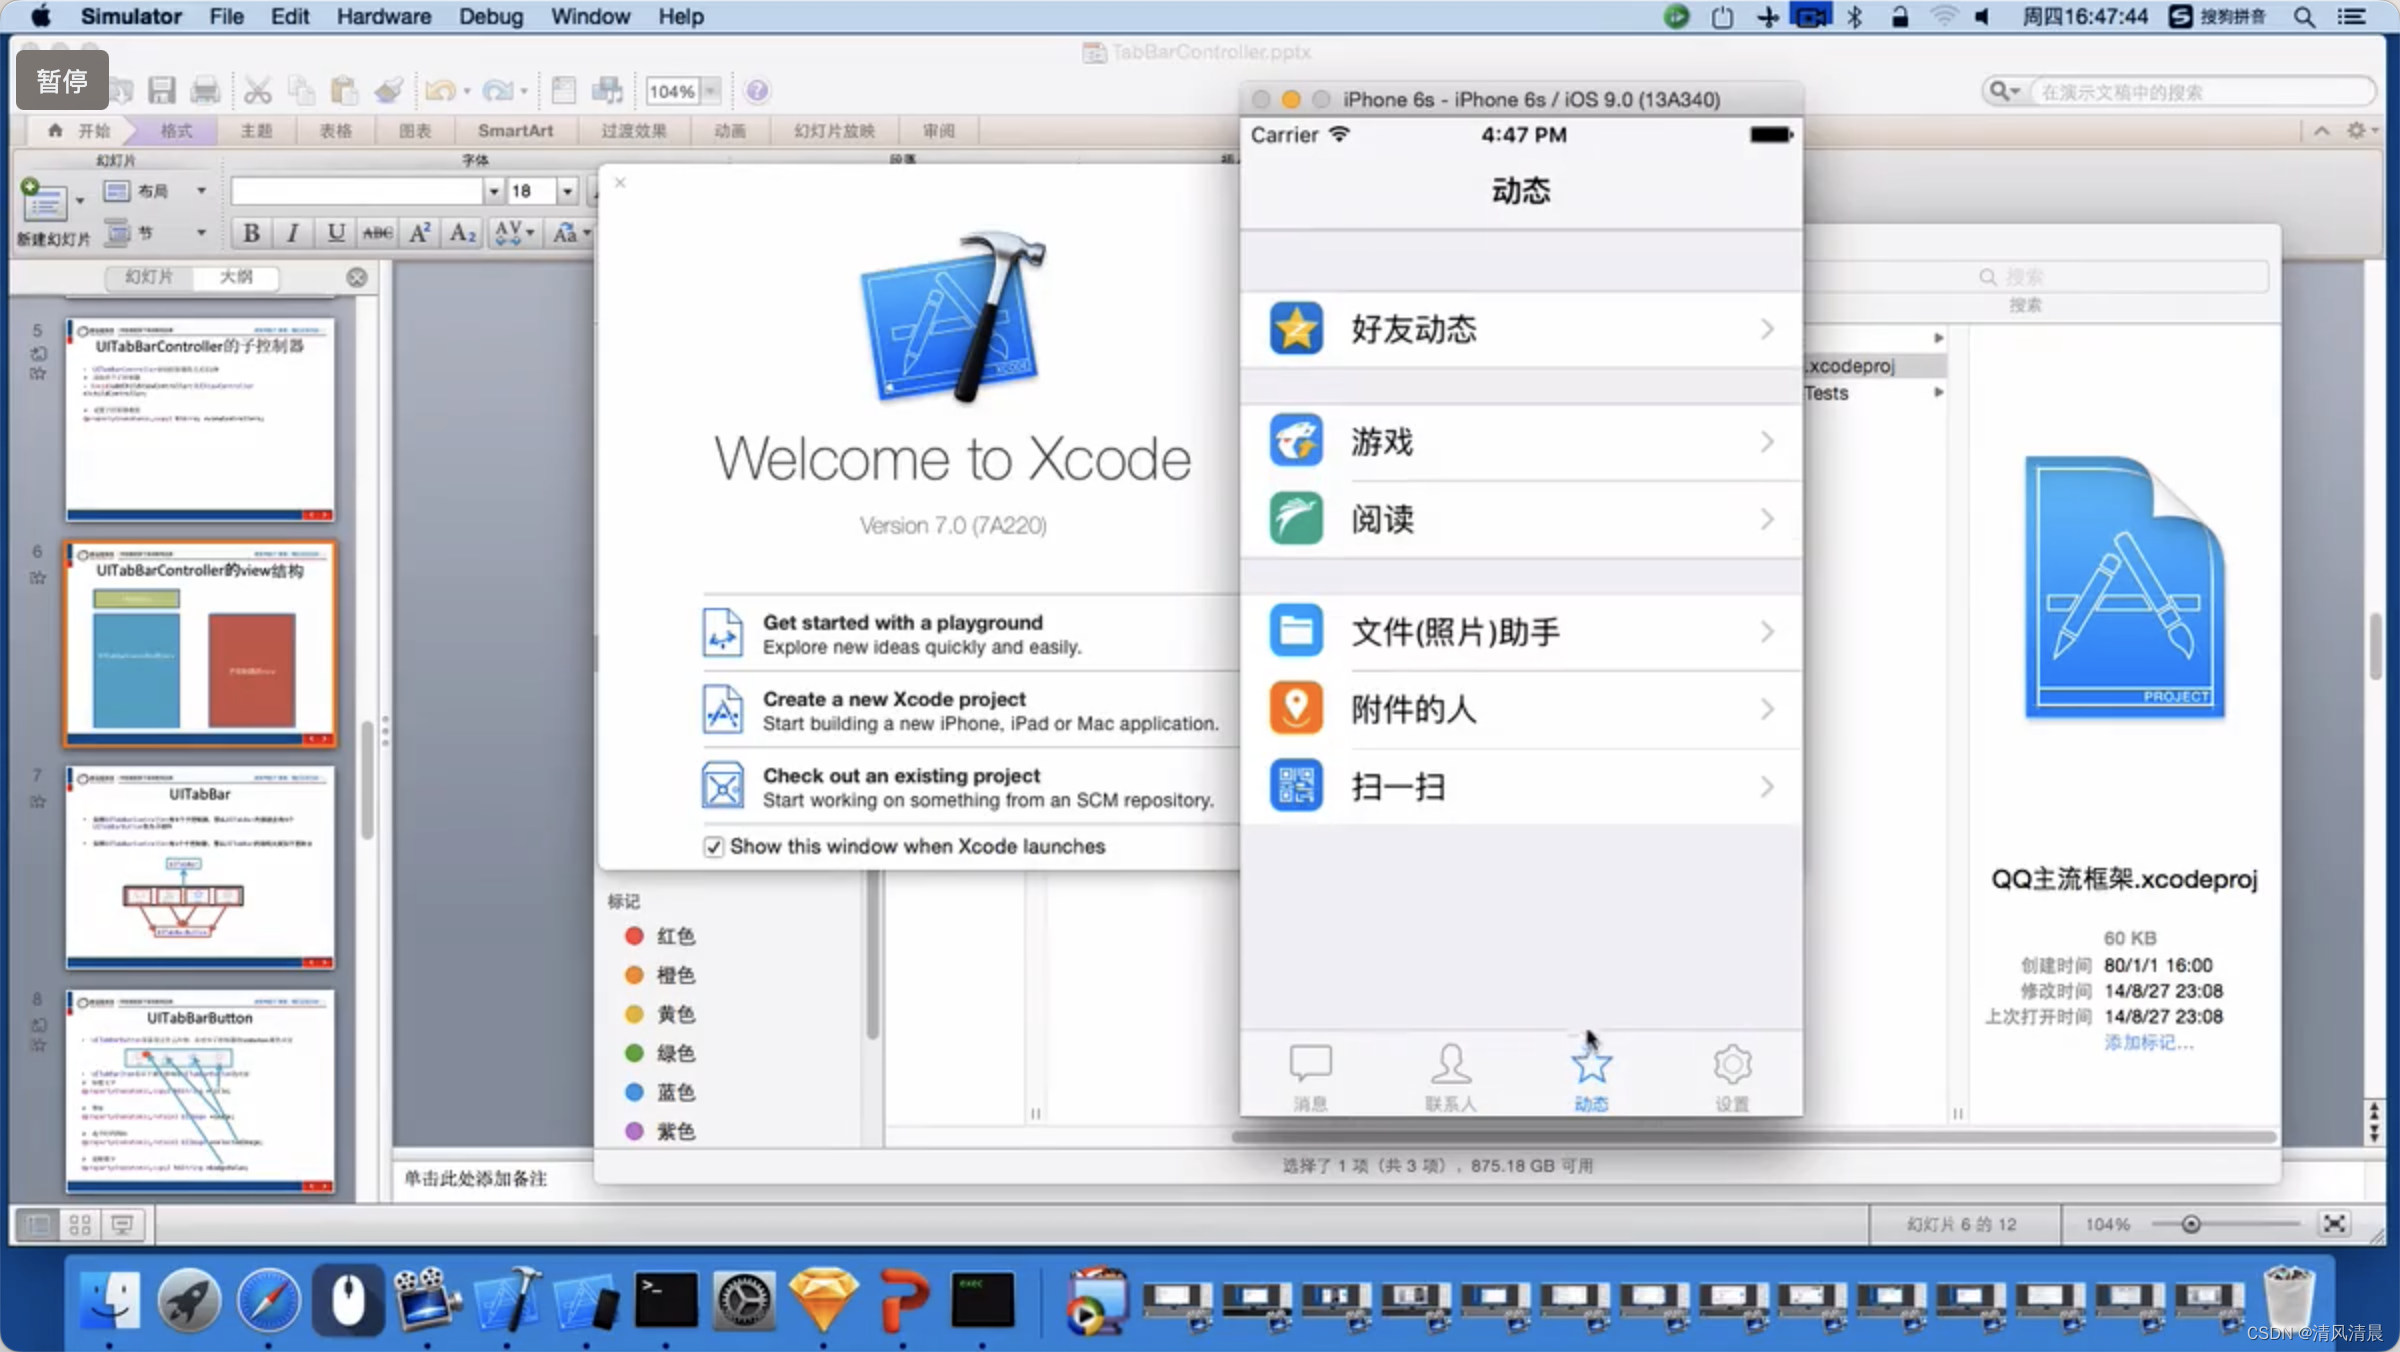Click the Help question mark icon

pyautogui.click(x=757, y=91)
